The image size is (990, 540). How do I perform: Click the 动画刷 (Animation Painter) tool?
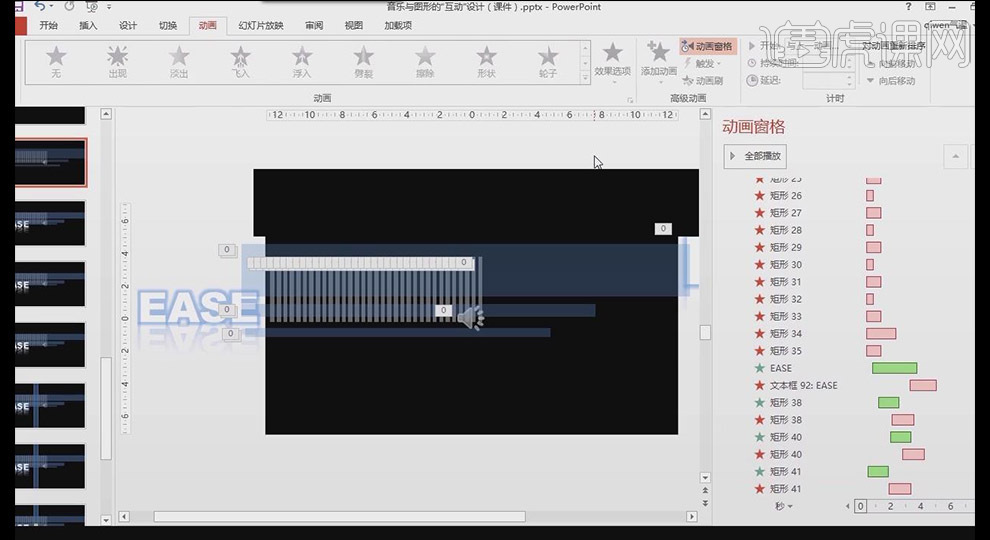click(x=702, y=81)
